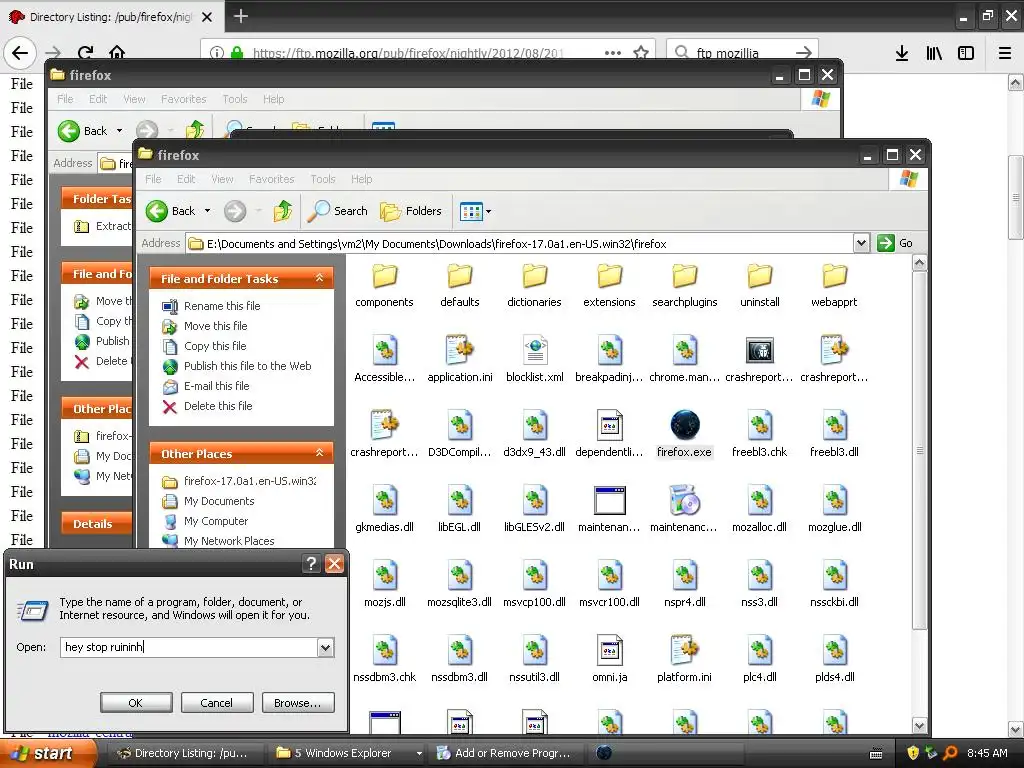Open Firefox downloads arrow icon
Screen dimensions: 1024x768
coord(902,53)
